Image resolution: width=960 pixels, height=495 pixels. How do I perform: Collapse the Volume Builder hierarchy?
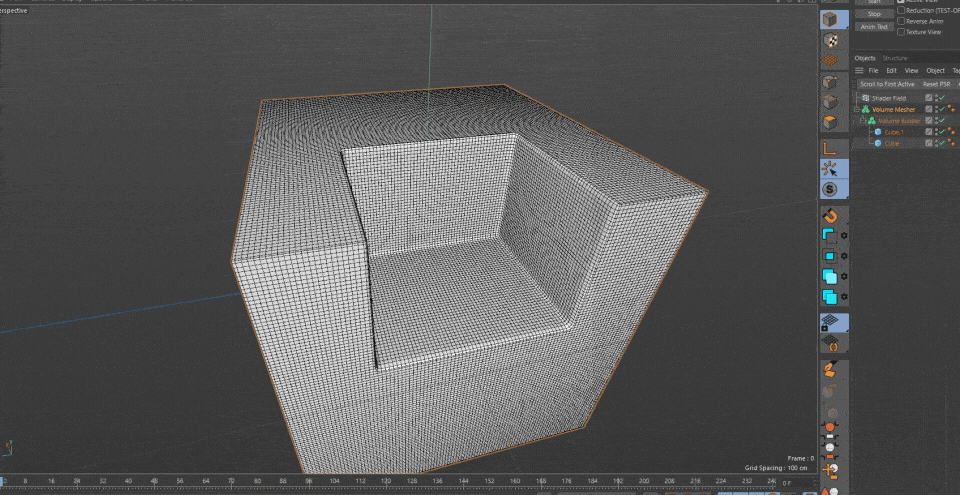pos(863,120)
